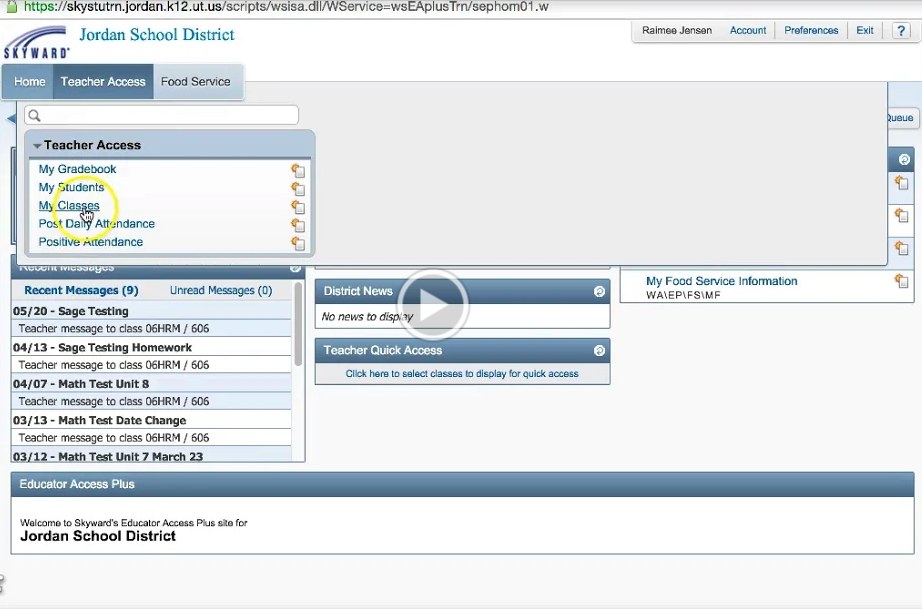Click the star icon beside Positive Attendance
Viewport: 922px width, 609px height.
click(x=298, y=241)
